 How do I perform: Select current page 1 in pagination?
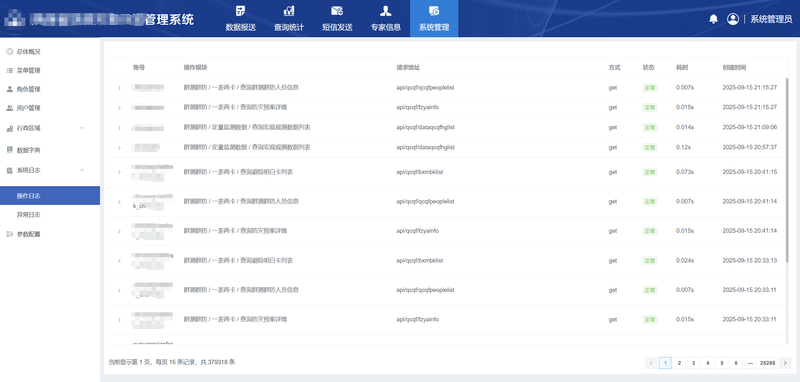pos(665,363)
